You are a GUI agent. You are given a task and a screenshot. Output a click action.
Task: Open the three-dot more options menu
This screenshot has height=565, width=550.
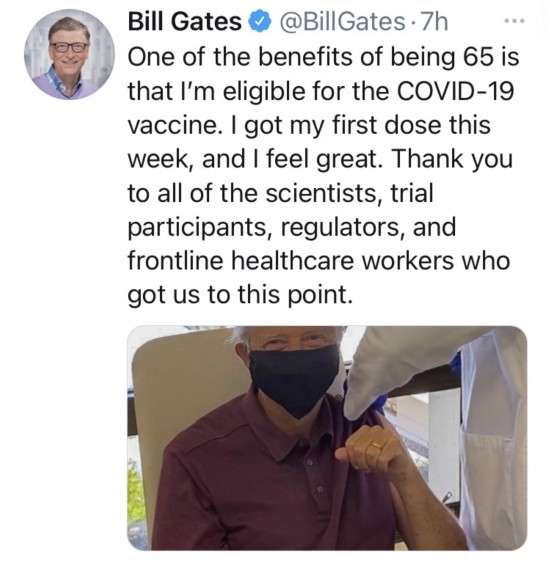(515, 22)
